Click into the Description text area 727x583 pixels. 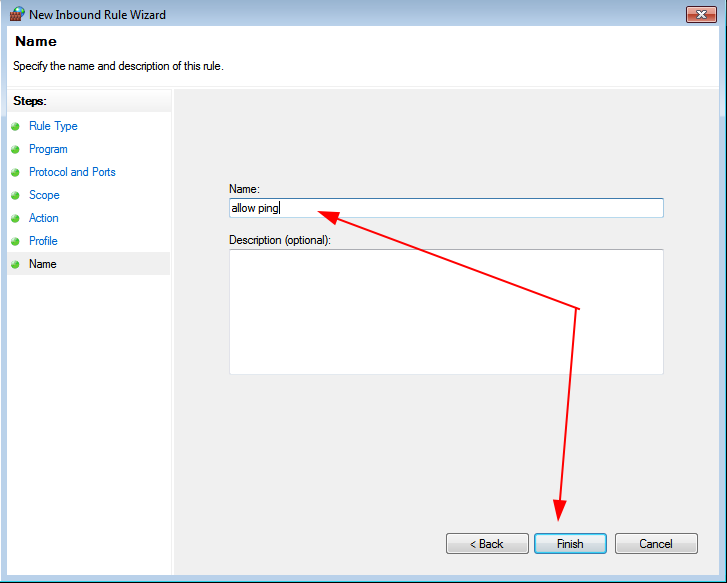(x=446, y=312)
